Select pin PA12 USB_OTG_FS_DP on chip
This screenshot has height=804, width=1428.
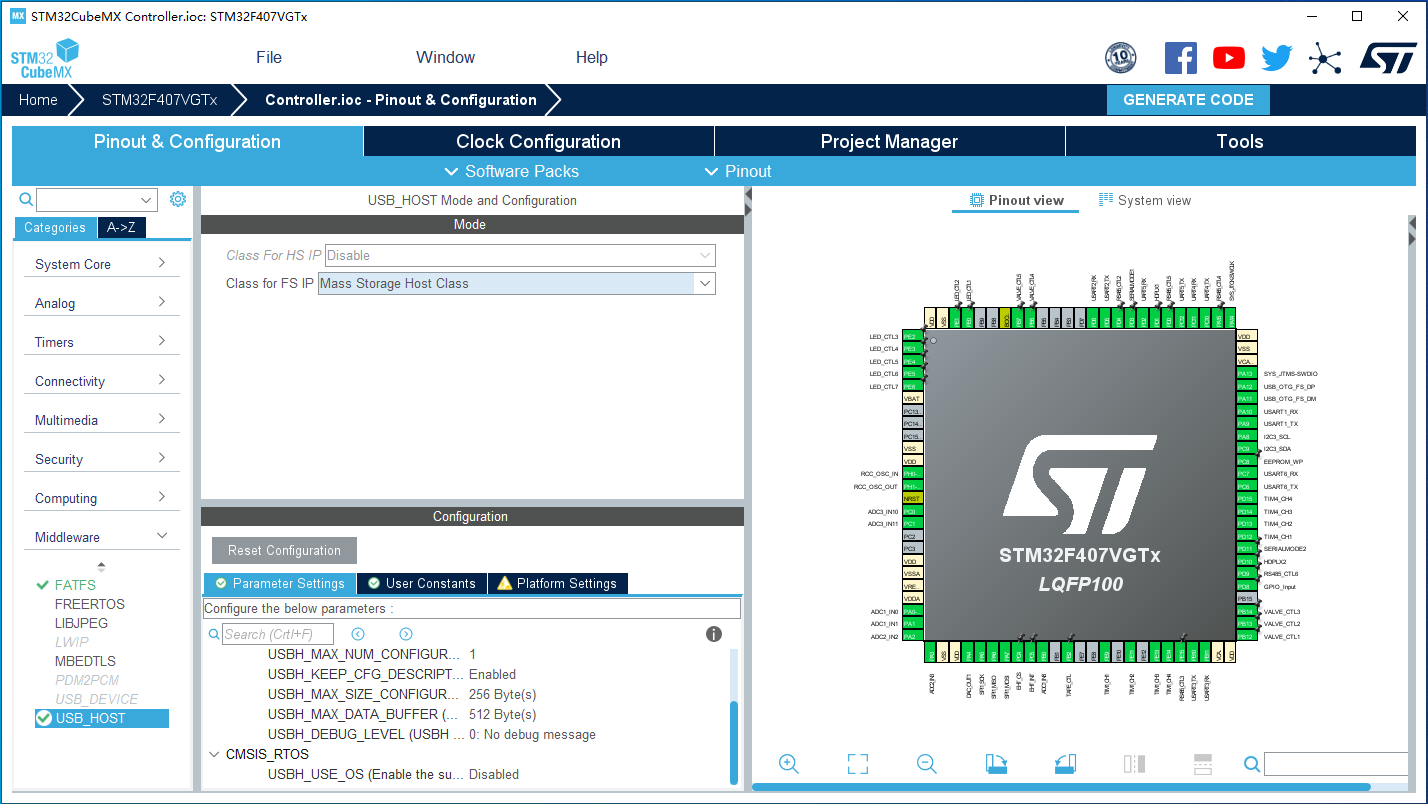(x=1245, y=386)
